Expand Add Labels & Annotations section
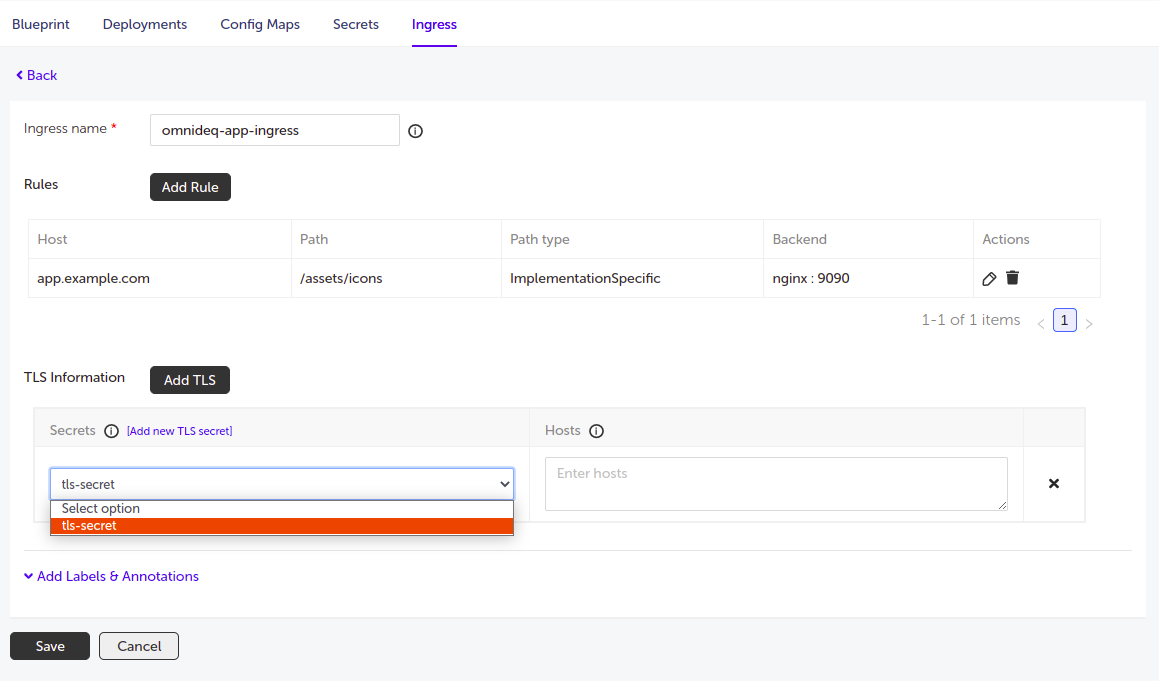Screen dimensions: 1159x681 coord(112,576)
